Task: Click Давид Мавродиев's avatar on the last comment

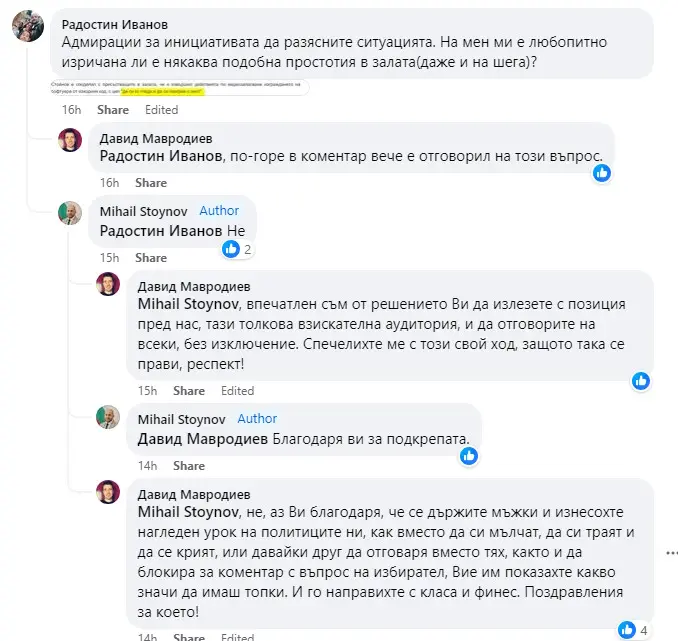Action: [x=107, y=492]
